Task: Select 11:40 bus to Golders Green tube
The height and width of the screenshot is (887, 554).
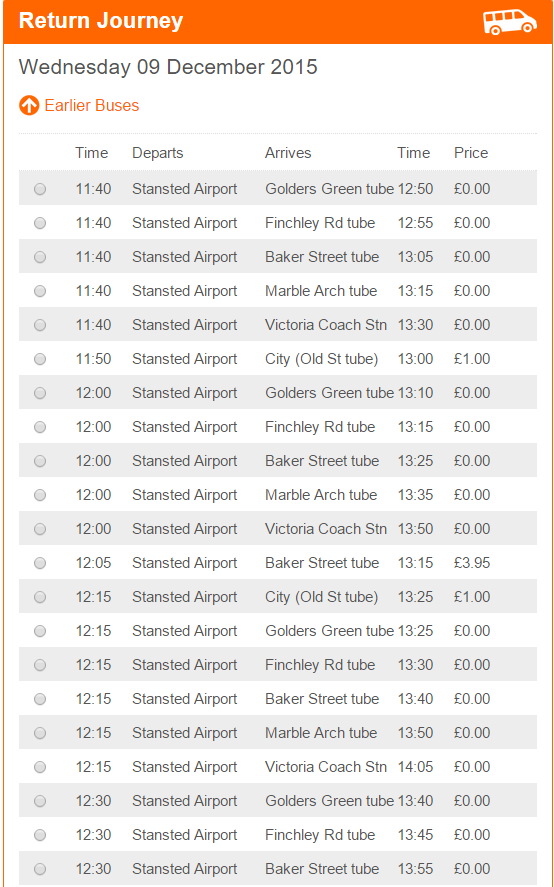Action: point(40,189)
